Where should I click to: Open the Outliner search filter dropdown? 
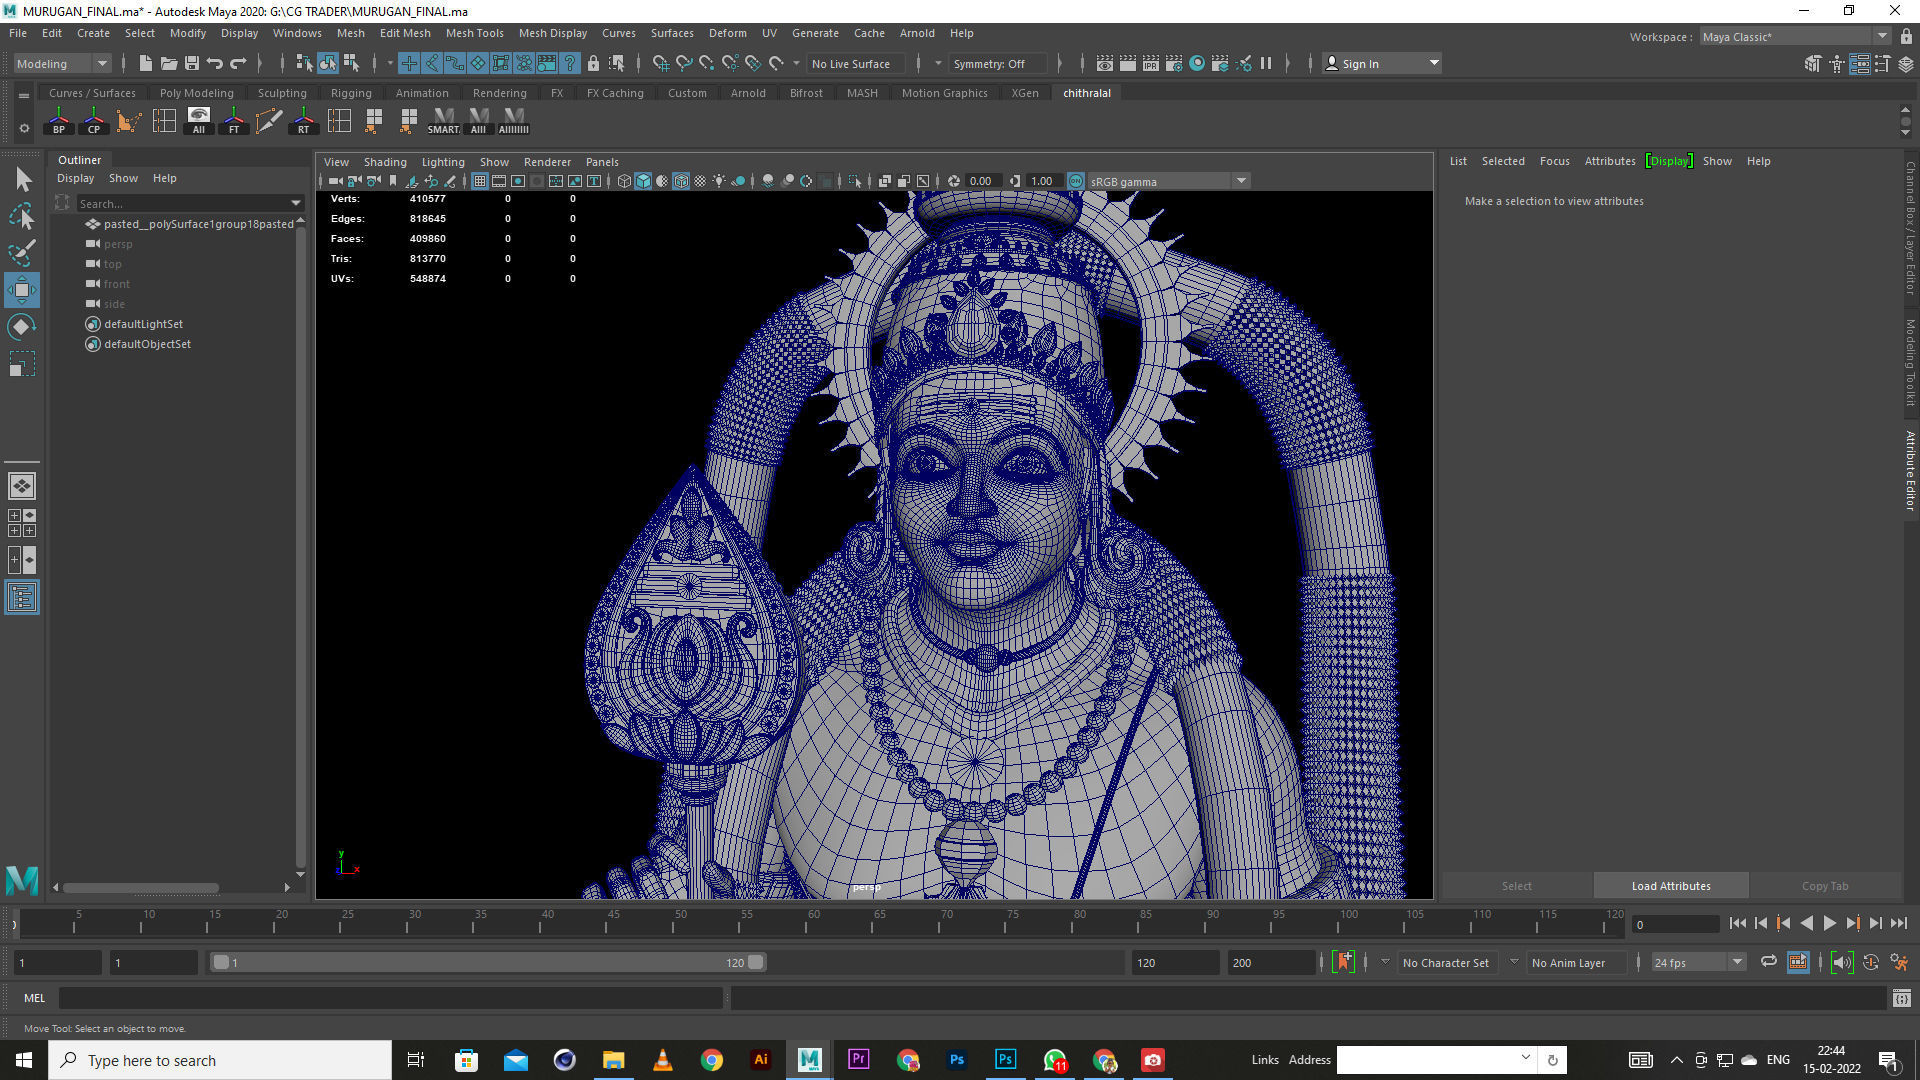point(296,203)
